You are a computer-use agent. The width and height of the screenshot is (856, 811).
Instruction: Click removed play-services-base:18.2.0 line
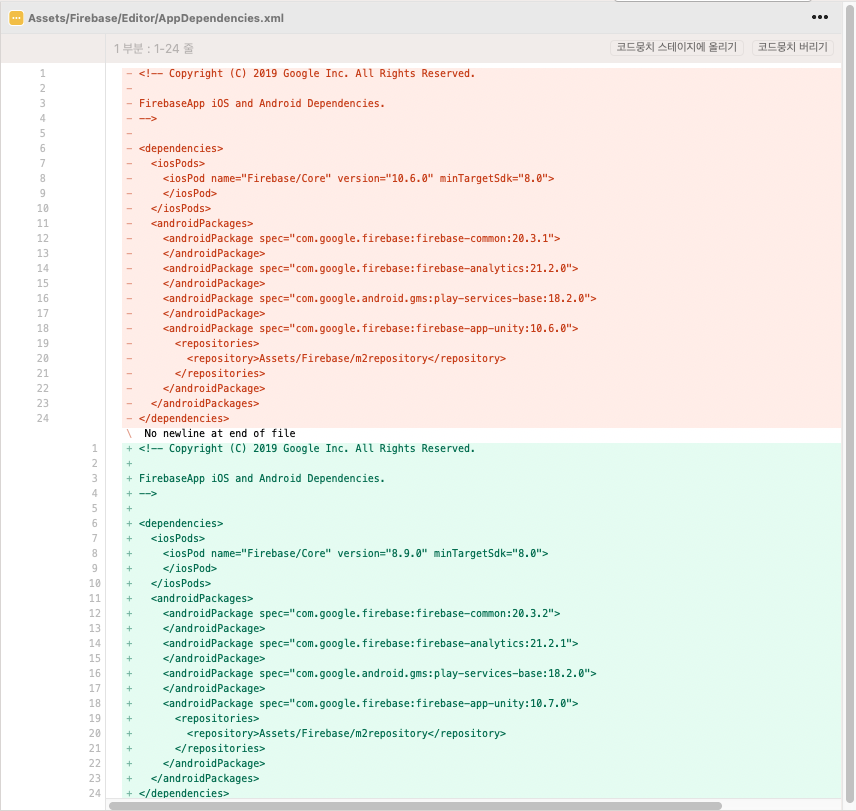[x=482, y=299]
